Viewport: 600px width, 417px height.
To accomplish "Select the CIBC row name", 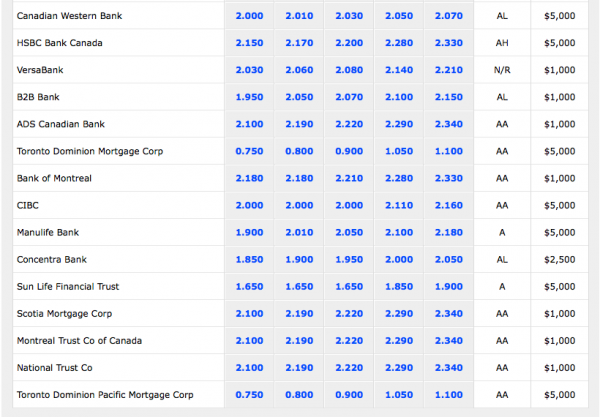I will [30, 205].
